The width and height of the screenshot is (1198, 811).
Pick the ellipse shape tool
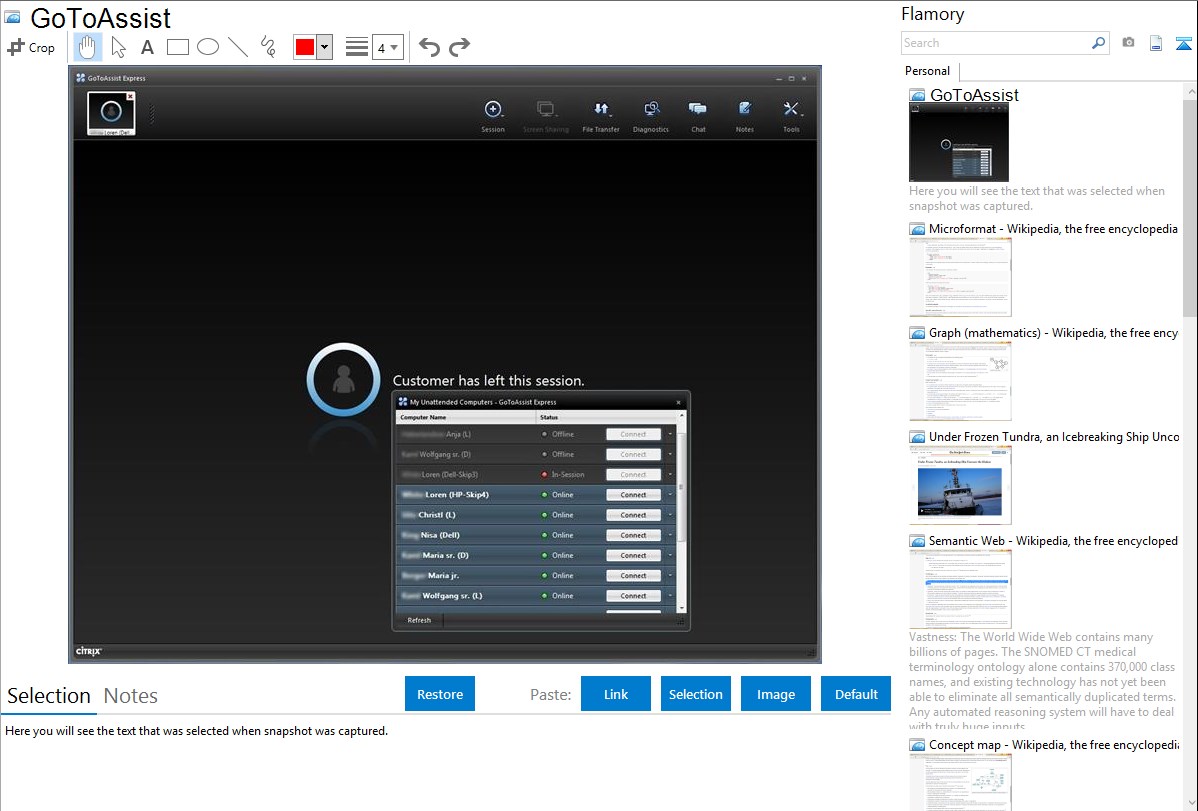pos(208,47)
